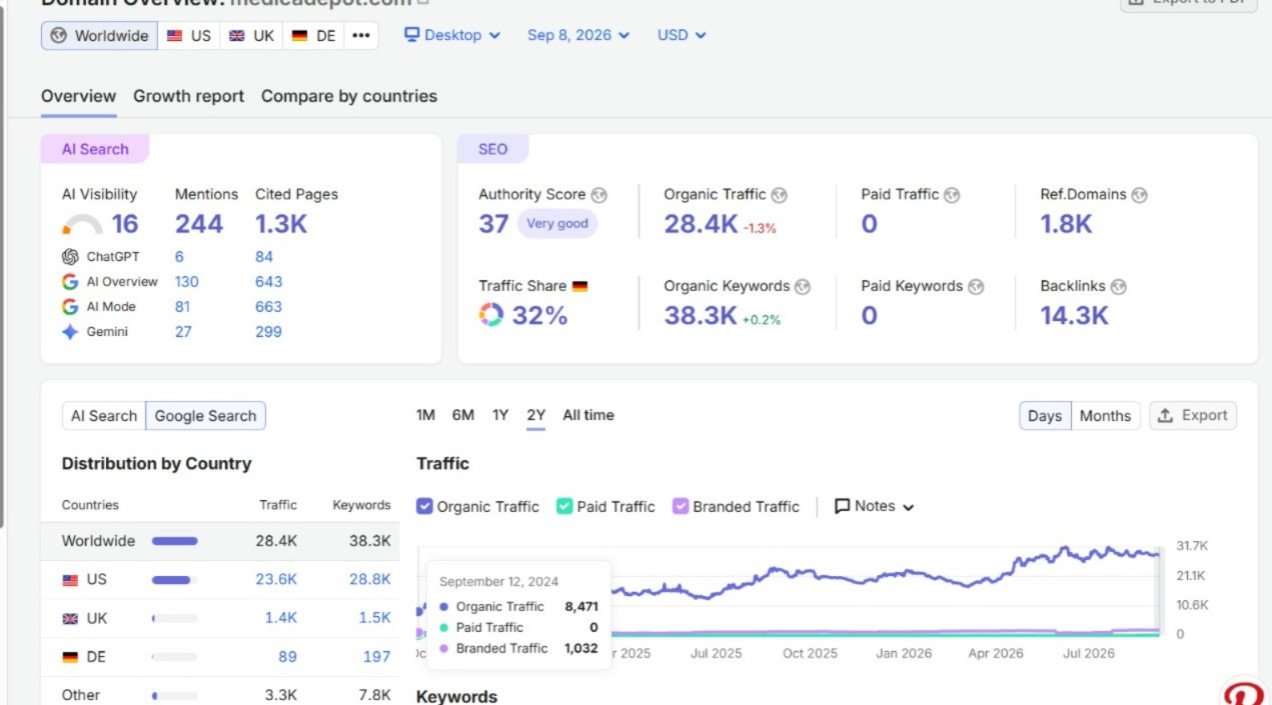Open the Sep 8, 2026 date dropdown
The height and width of the screenshot is (705, 1272).
(578, 35)
